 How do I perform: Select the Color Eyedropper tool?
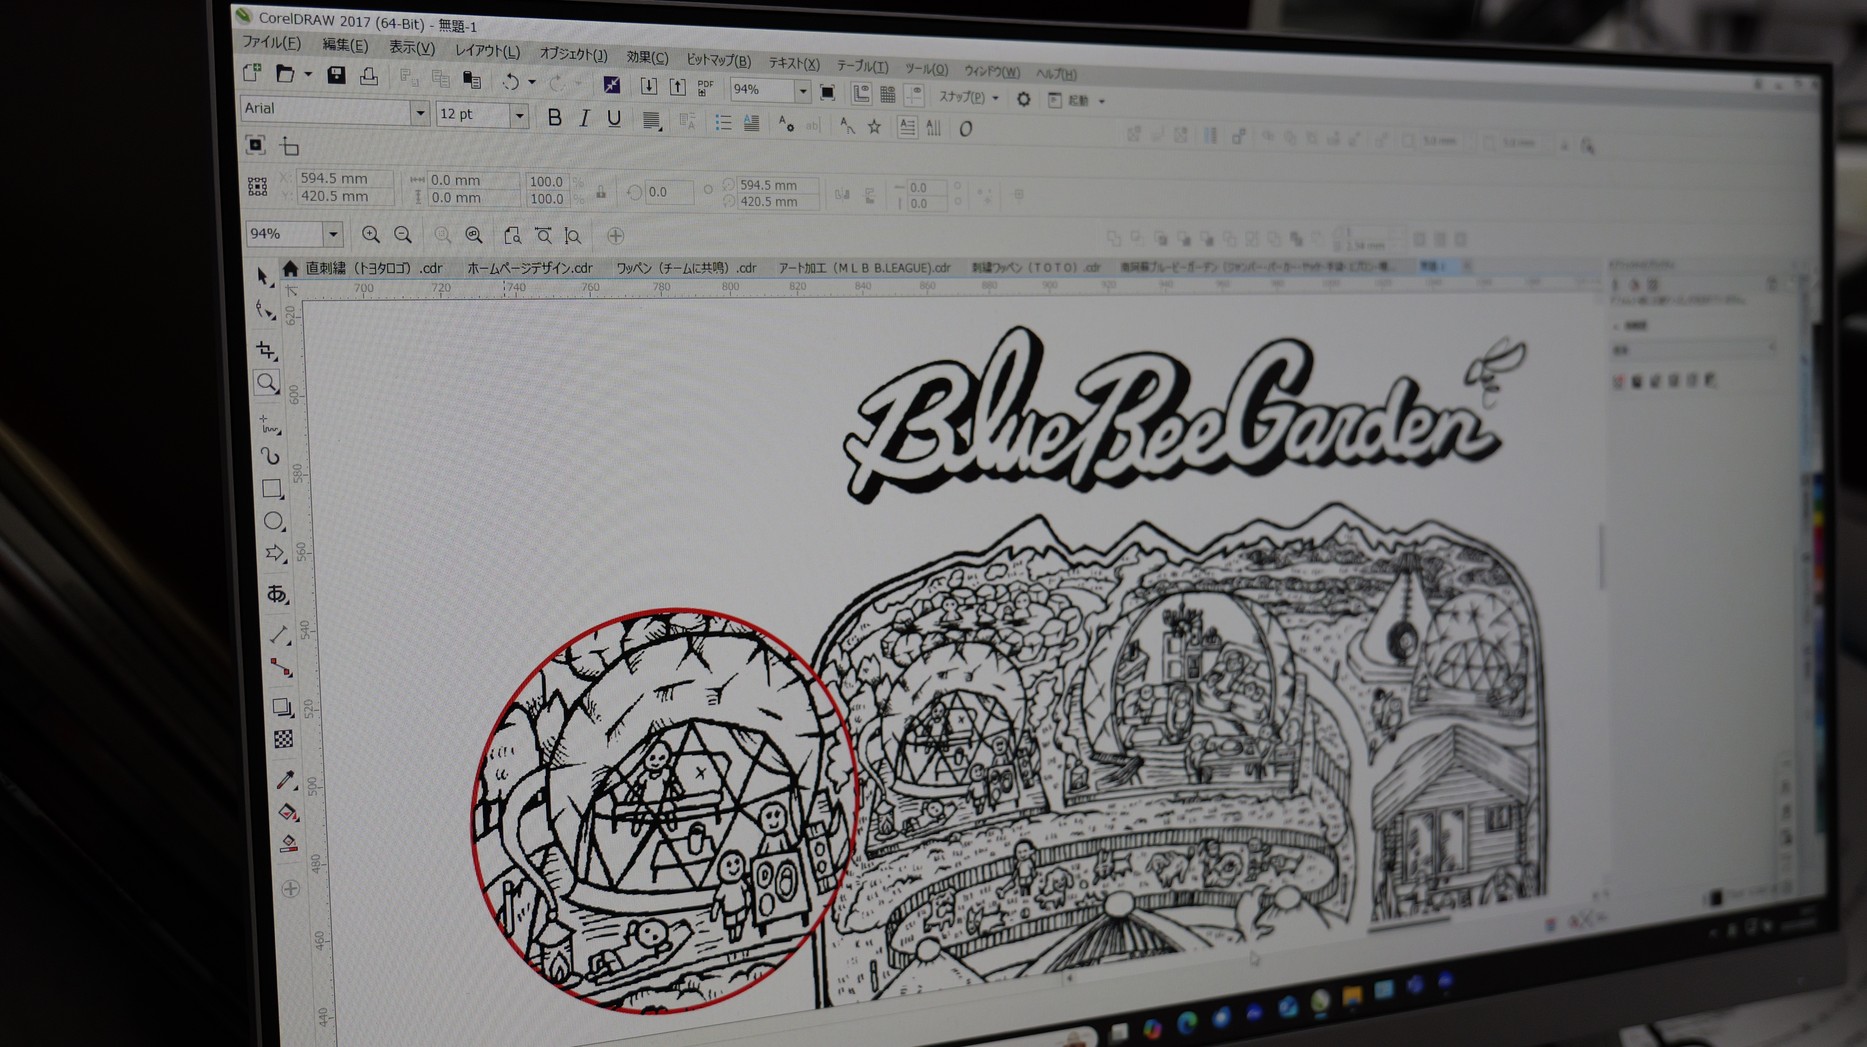286,779
